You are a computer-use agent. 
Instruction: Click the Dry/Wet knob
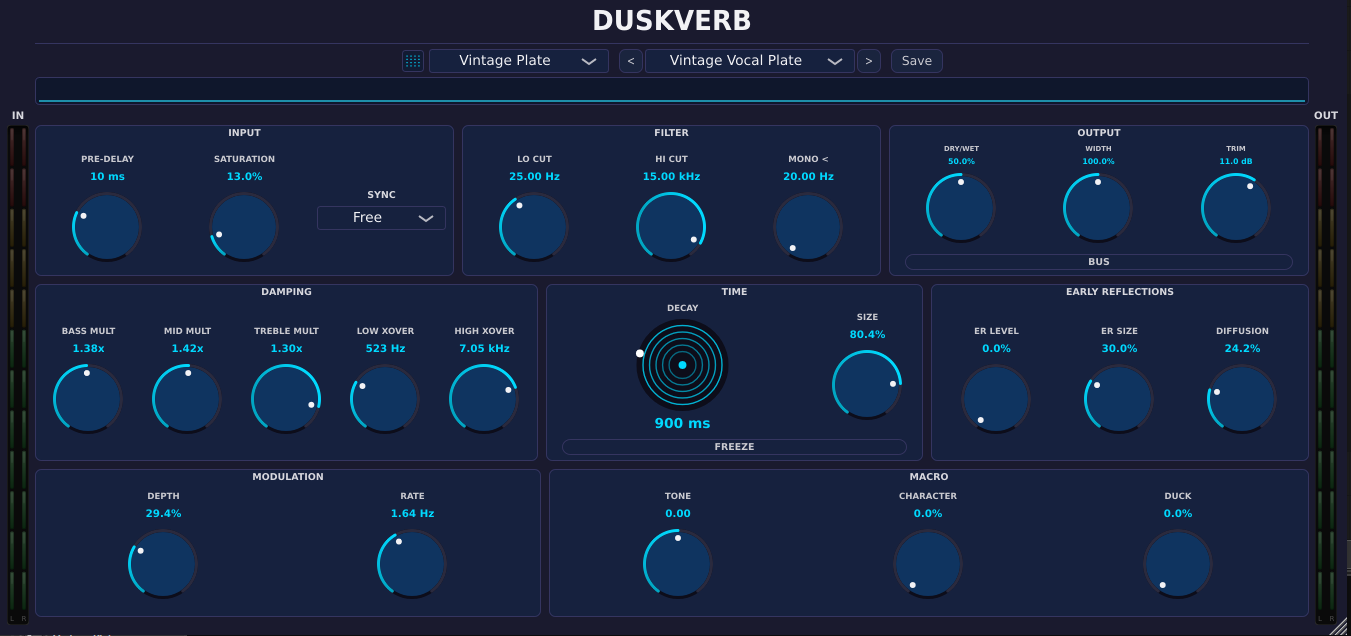coord(961,208)
